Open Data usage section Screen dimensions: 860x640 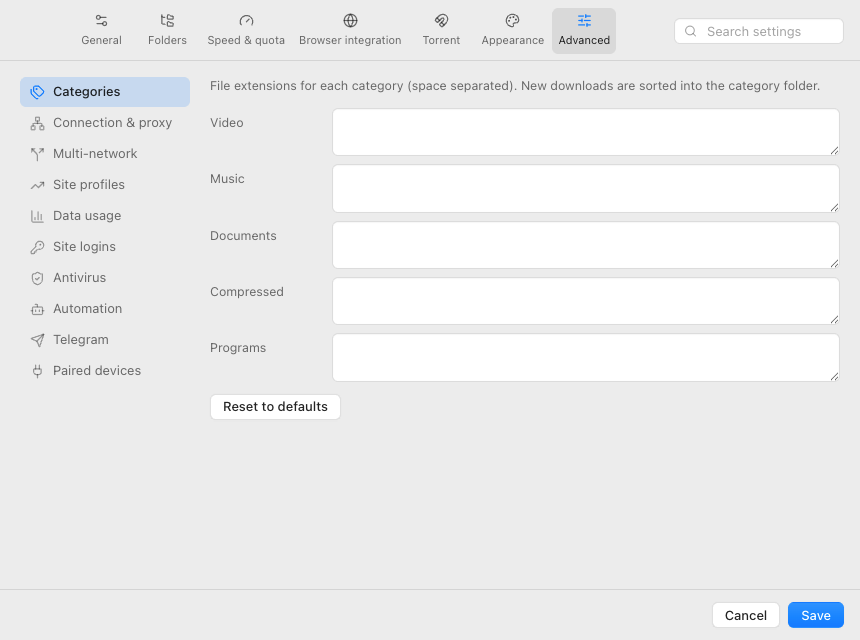pos(105,216)
